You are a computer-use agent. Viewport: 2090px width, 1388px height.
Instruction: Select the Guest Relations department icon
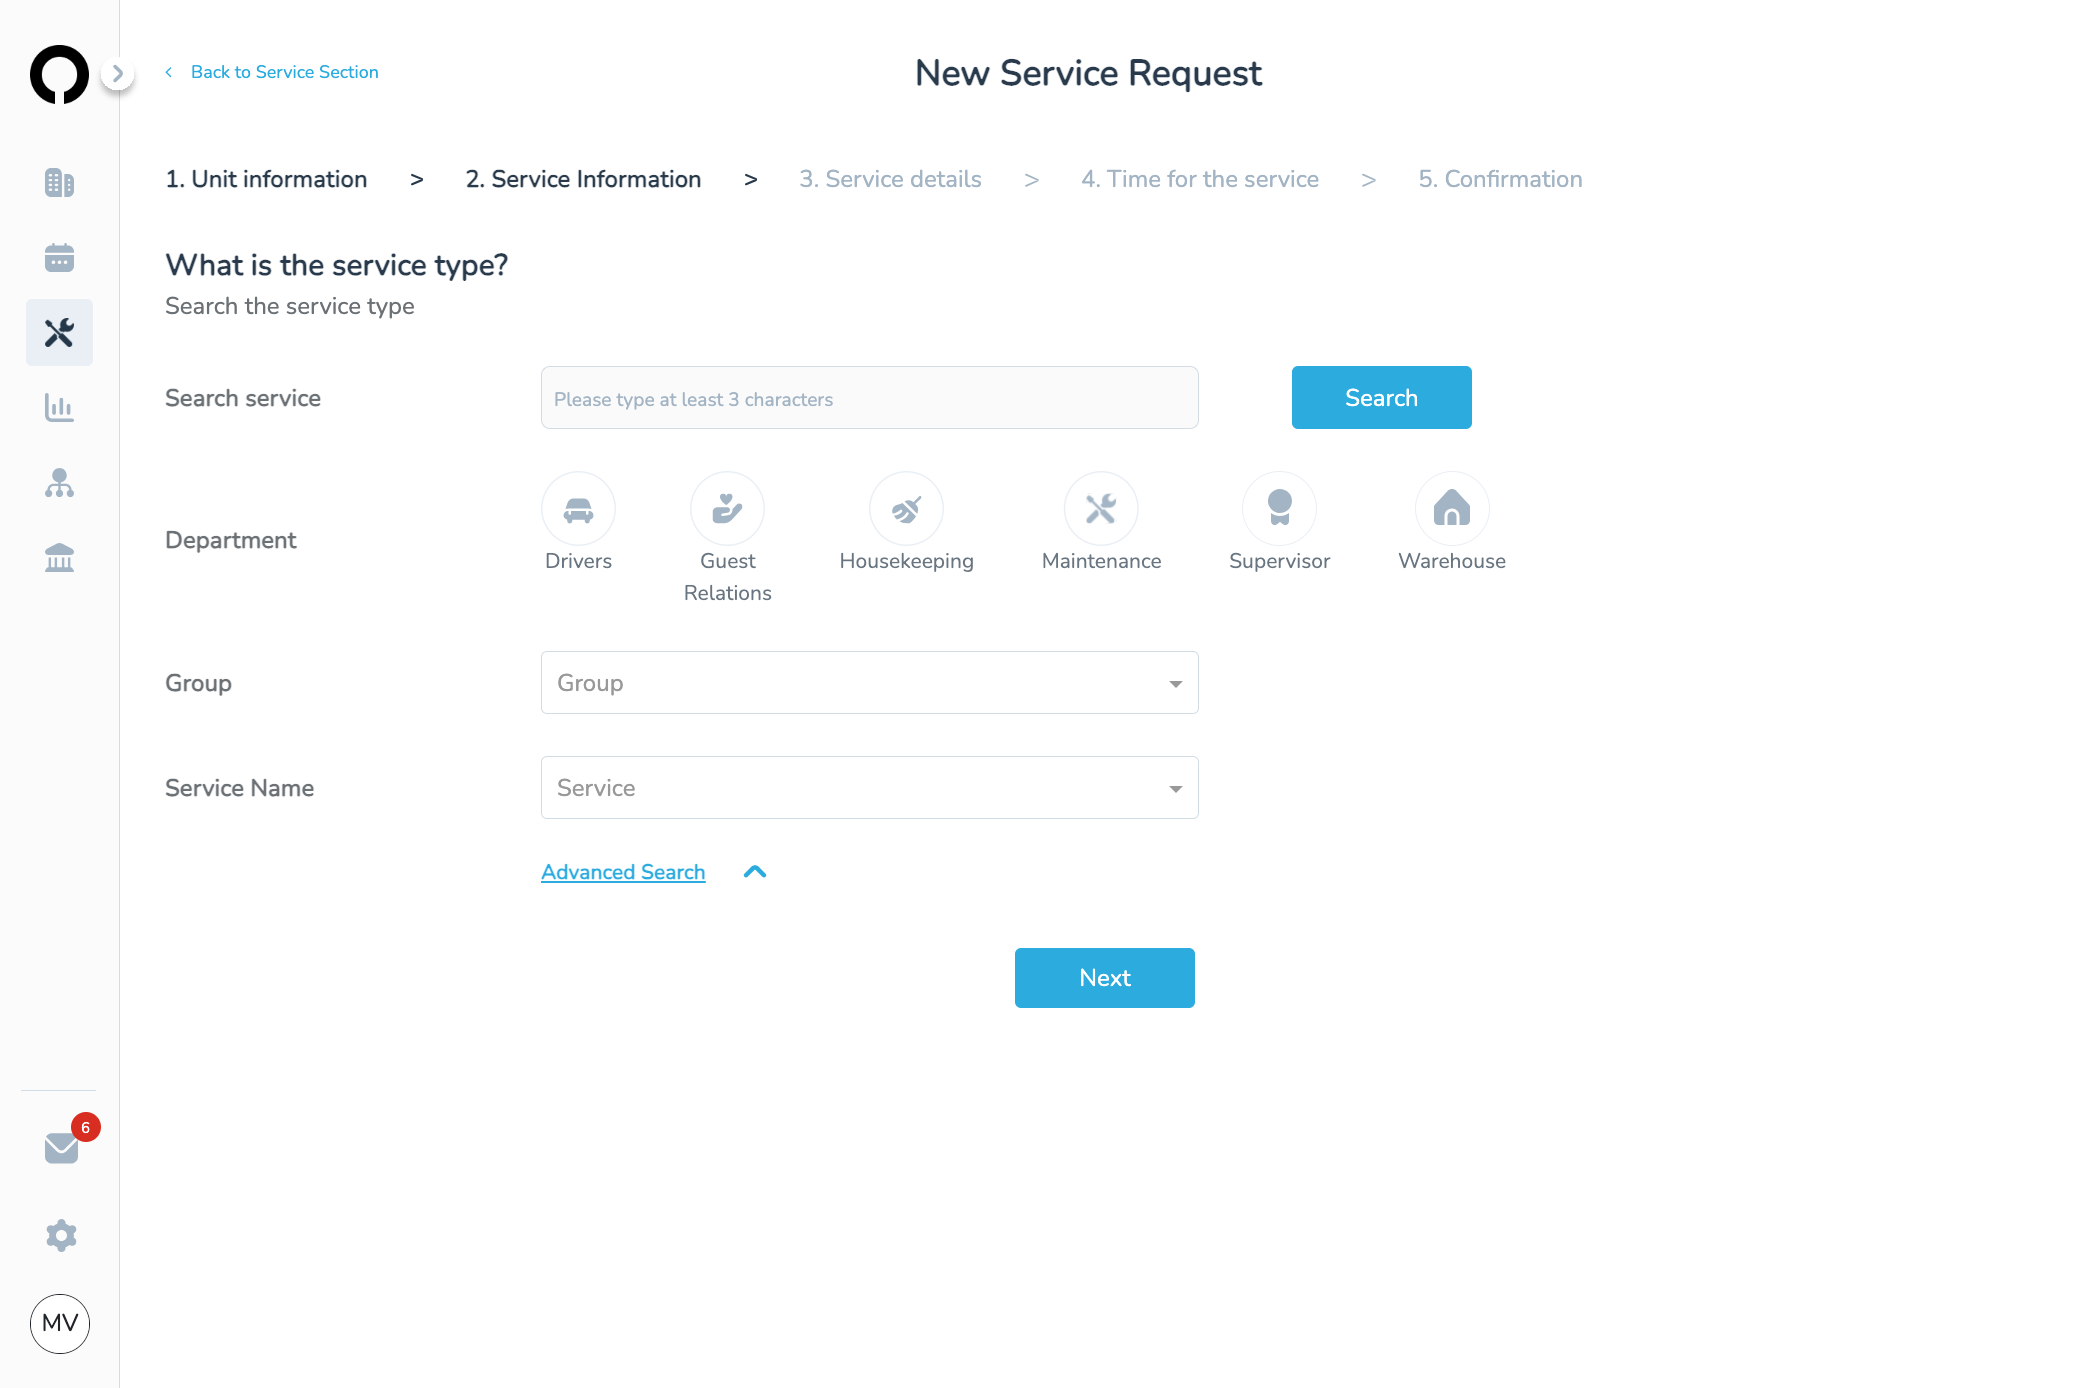727,509
